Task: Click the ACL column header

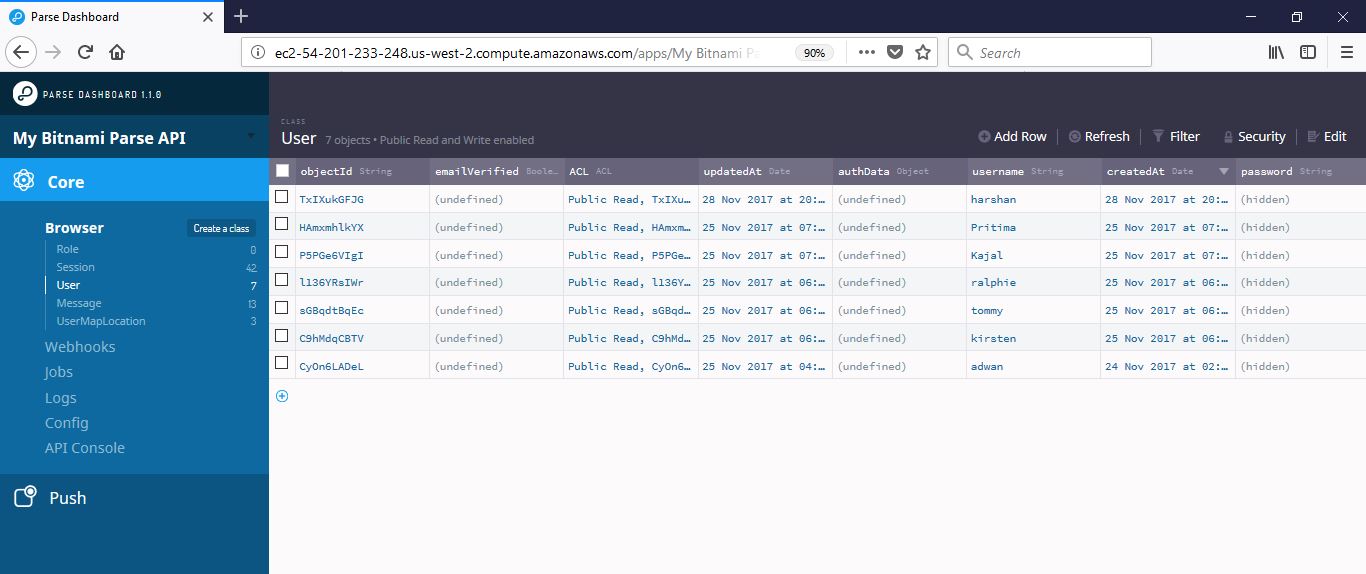Action: pos(631,171)
